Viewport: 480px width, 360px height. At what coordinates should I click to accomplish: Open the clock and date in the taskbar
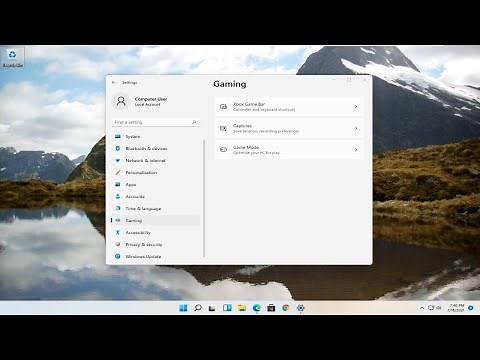456,308
